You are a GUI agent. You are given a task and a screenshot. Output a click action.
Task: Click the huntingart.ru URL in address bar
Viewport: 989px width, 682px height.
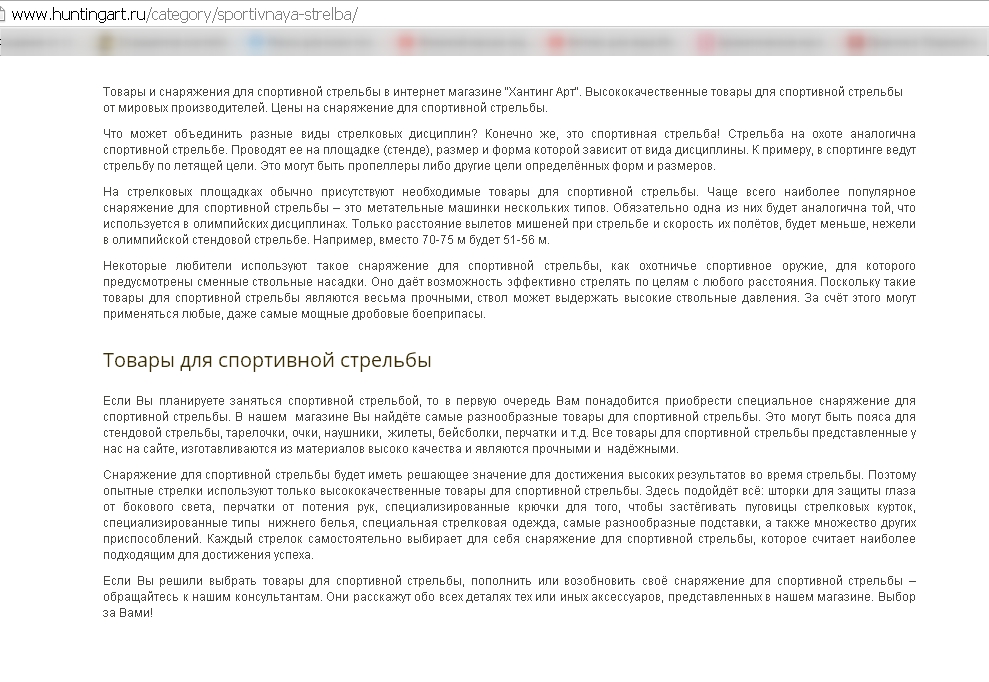coord(184,15)
